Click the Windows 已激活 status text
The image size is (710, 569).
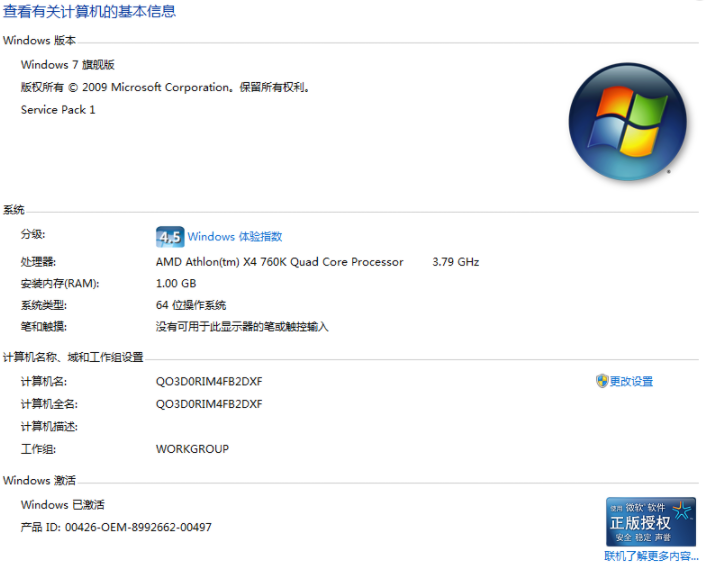point(63,505)
